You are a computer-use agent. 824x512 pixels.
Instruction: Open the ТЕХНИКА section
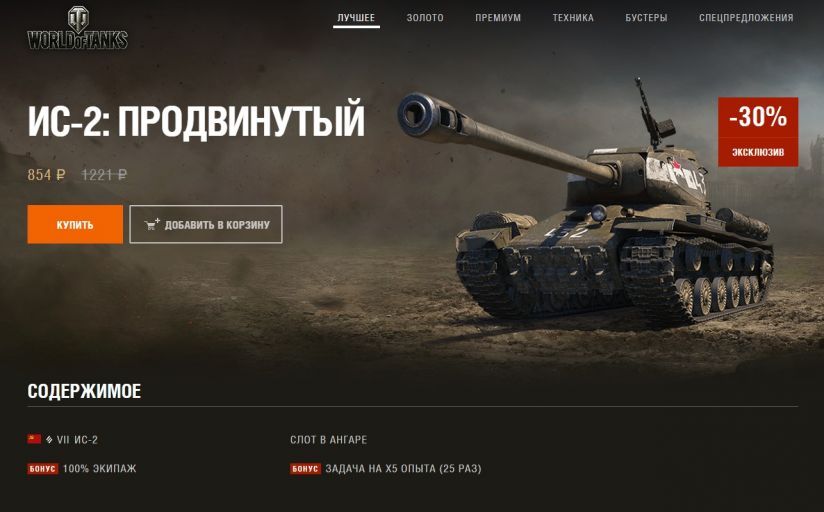tap(573, 18)
